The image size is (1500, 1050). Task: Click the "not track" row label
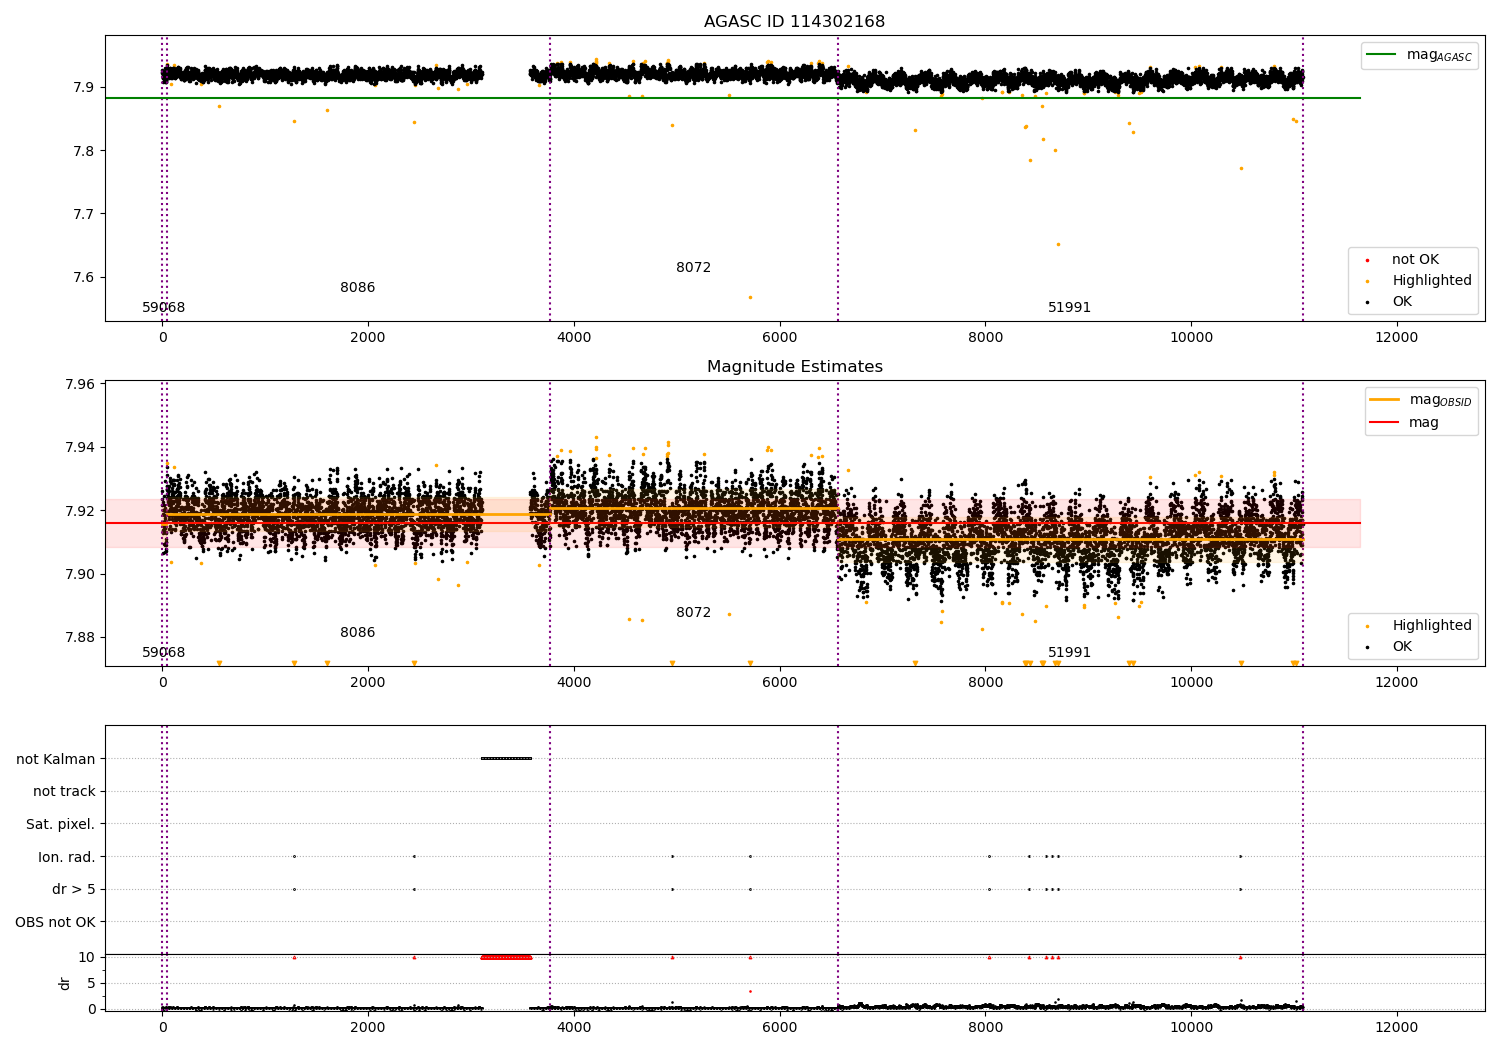click(x=64, y=792)
